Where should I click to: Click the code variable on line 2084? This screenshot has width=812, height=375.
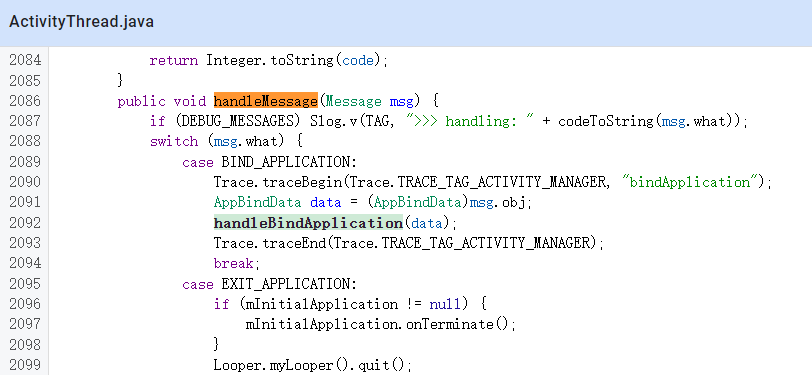(x=358, y=61)
